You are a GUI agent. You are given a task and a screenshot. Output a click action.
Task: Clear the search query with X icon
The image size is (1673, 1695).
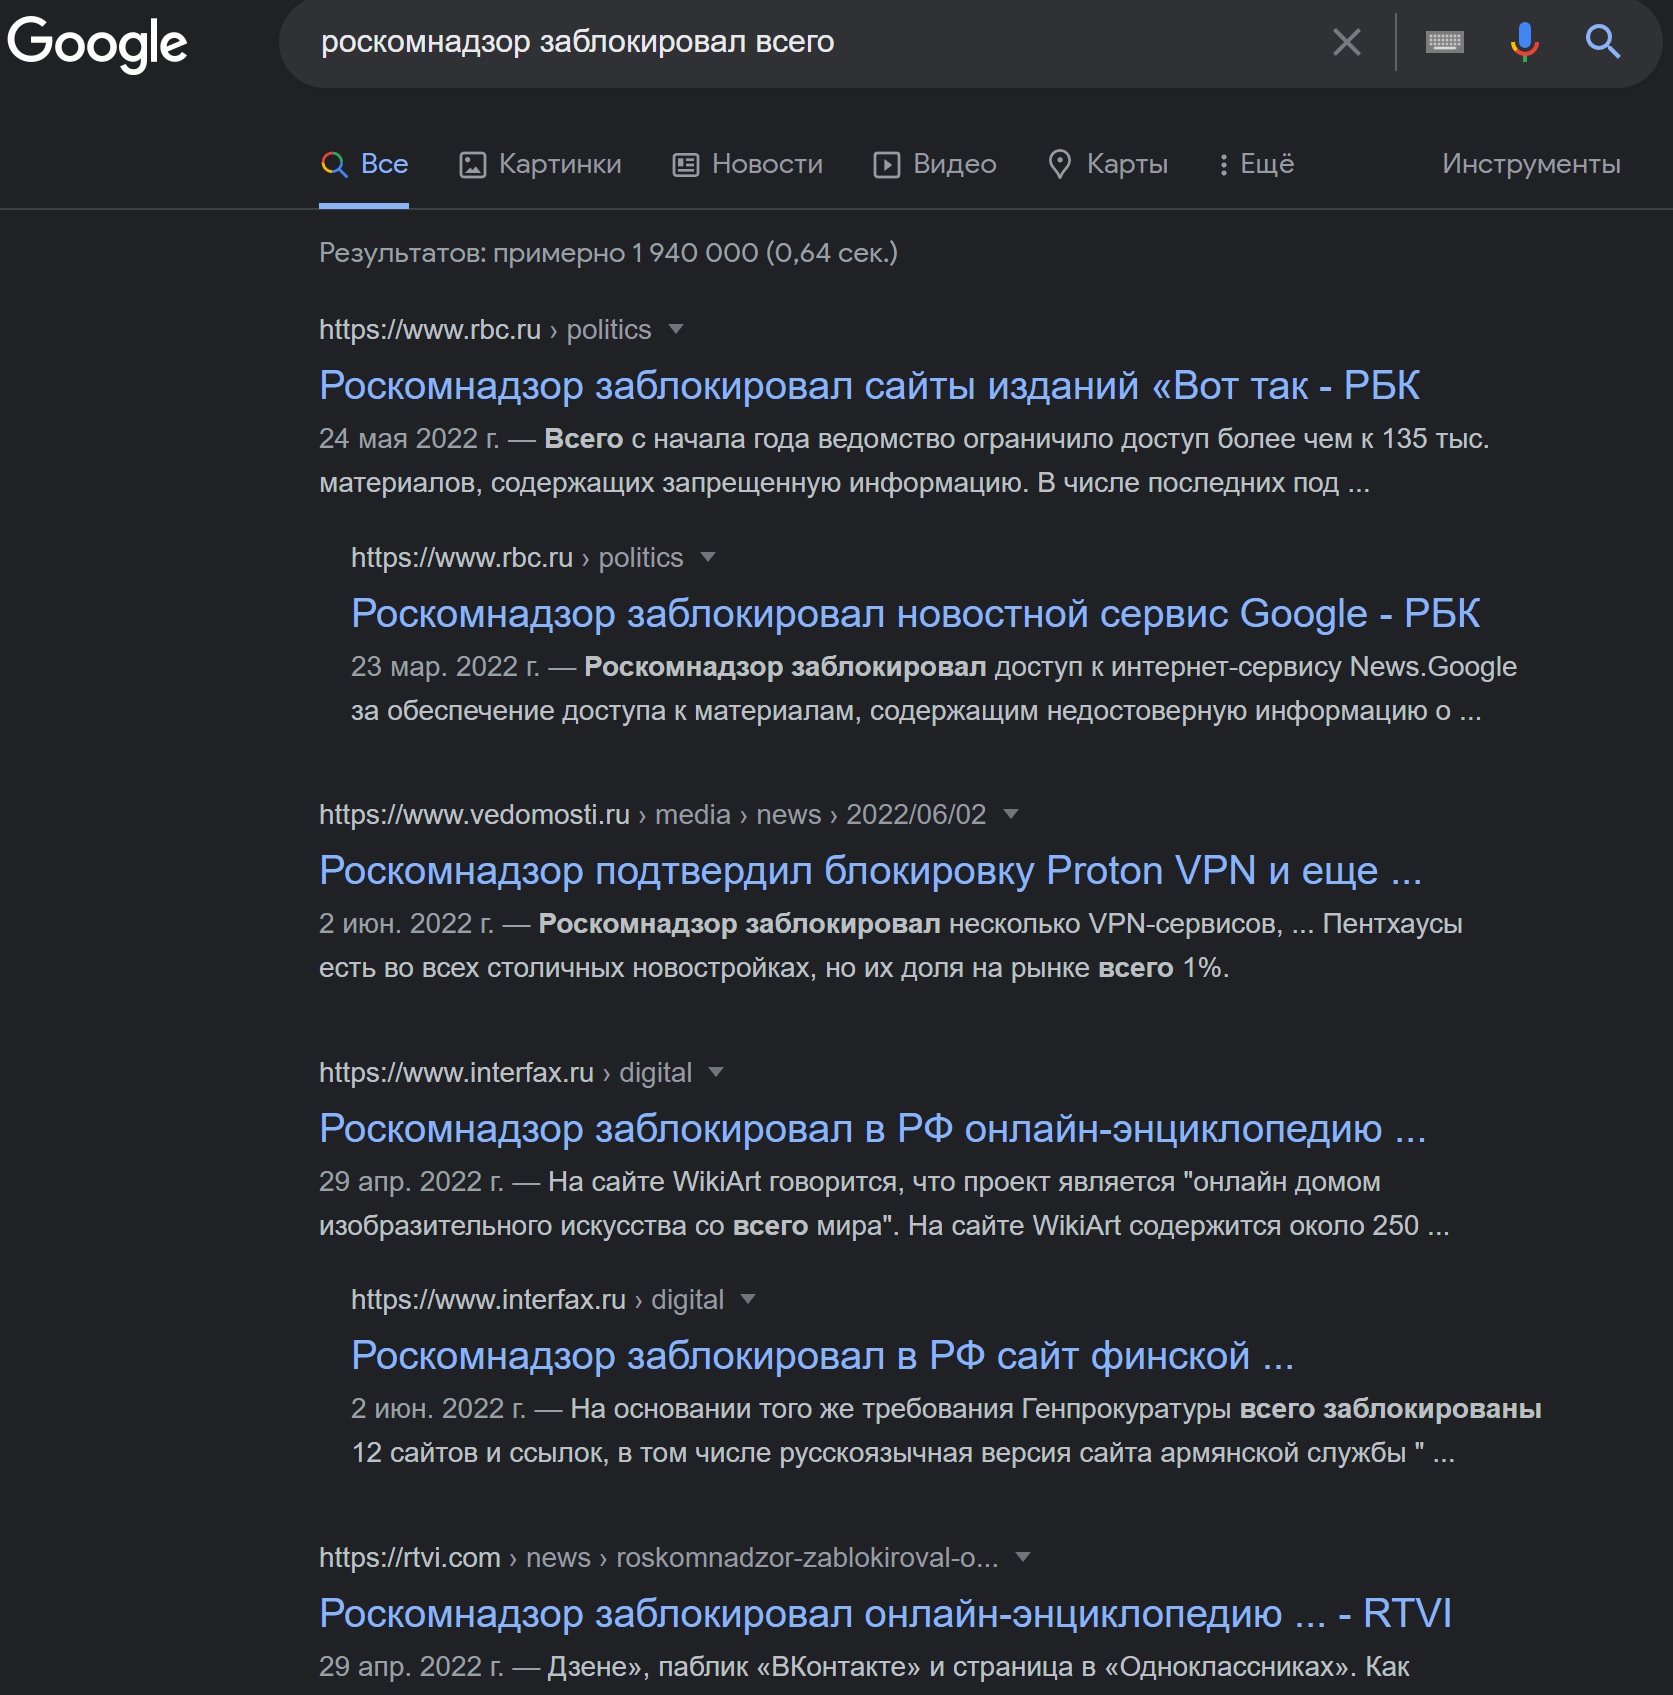click(x=1346, y=42)
